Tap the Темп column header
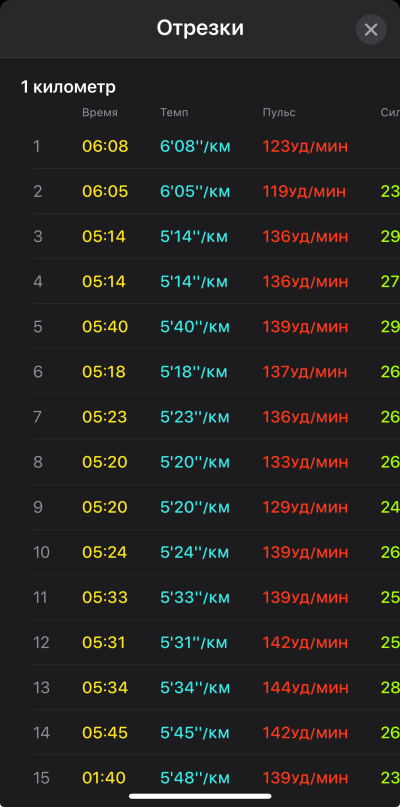Image resolution: width=400 pixels, height=807 pixels. [x=174, y=113]
